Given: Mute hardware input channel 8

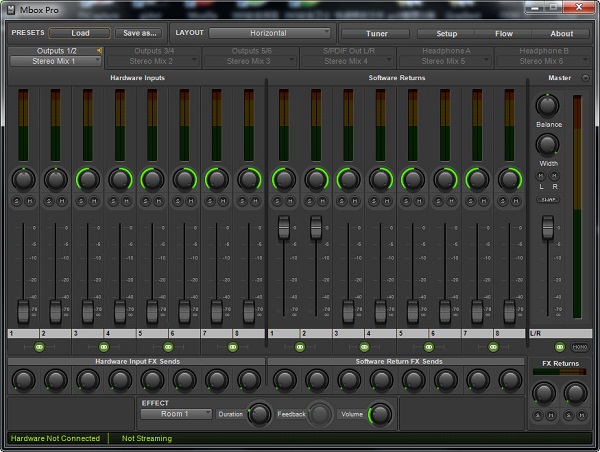Looking at the screenshot, I should pos(255,201).
